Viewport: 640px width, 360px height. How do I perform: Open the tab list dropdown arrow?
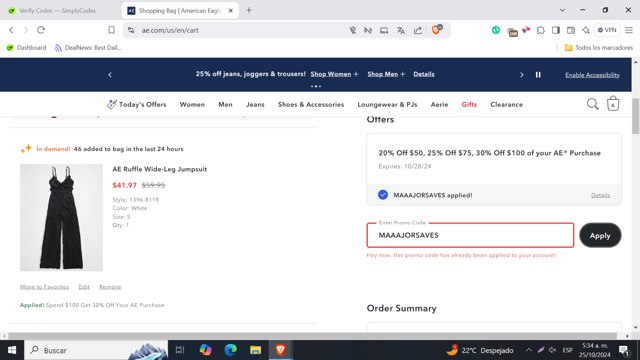[562, 10]
